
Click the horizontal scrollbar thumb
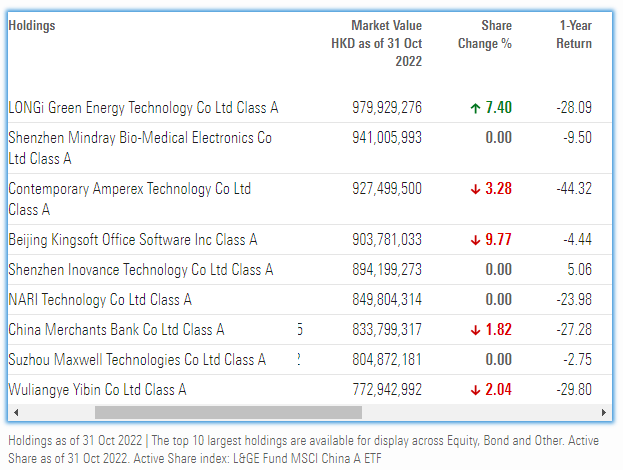click(x=228, y=412)
